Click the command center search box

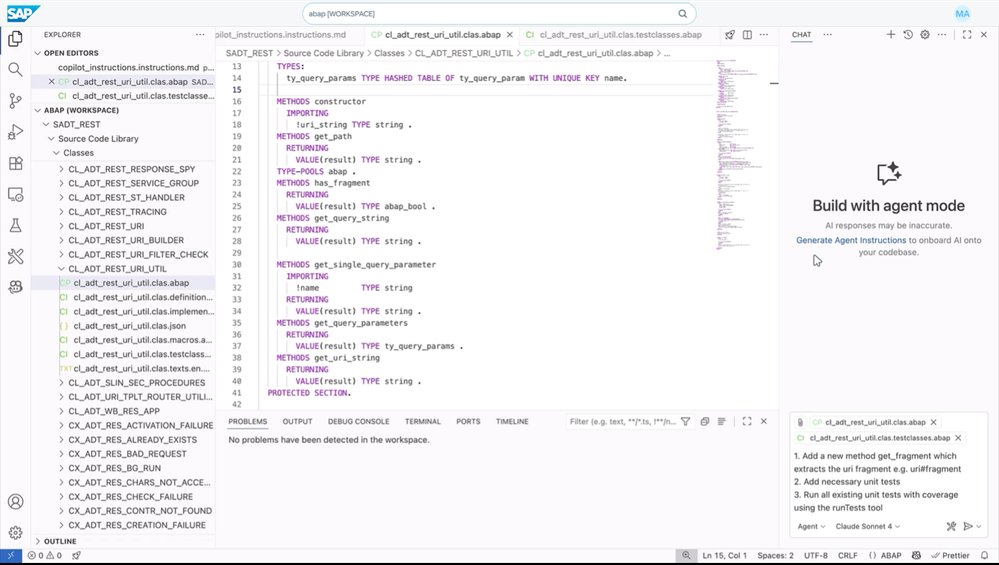pyautogui.click(x=499, y=13)
